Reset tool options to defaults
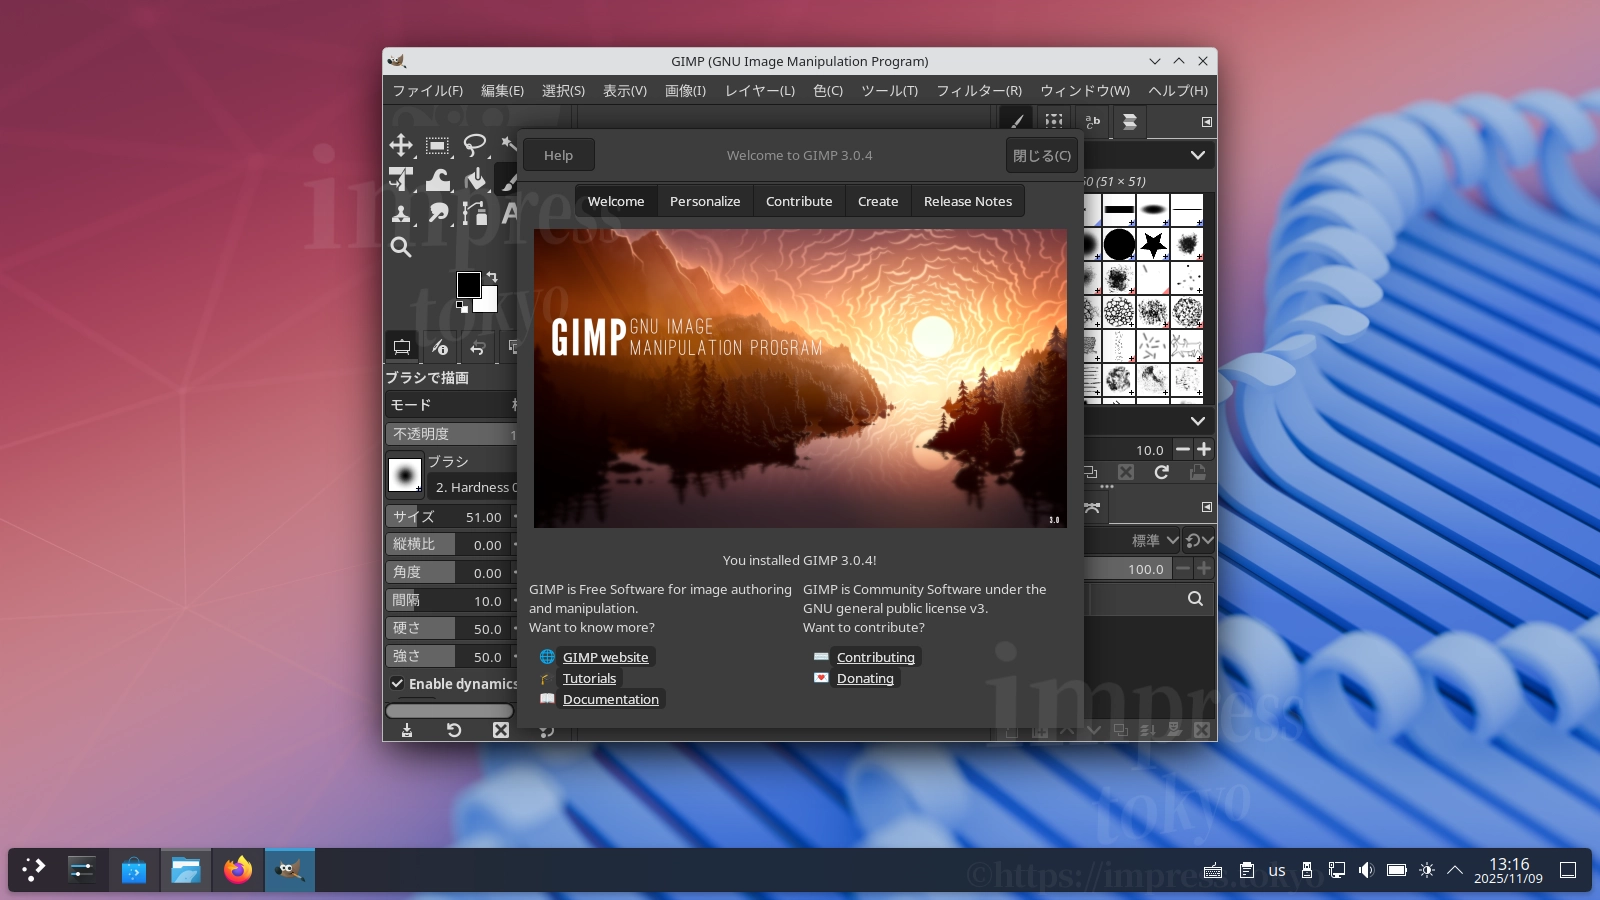 (x=454, y=730)
